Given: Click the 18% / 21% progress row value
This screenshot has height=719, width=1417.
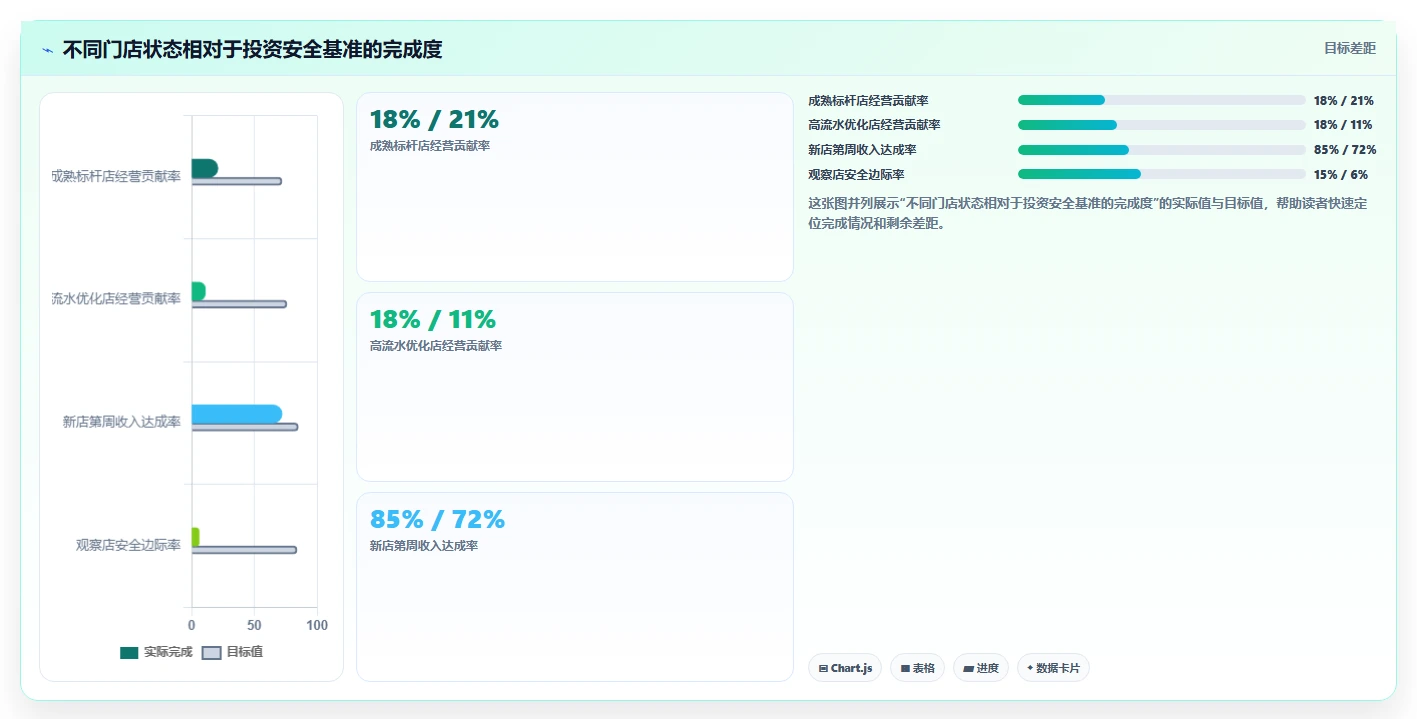Looking at the screenshot, I should tap(1343, 100).
